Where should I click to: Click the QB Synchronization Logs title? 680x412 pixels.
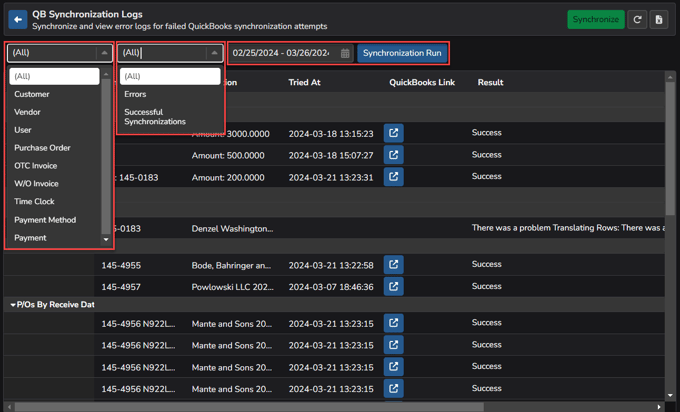87,14
